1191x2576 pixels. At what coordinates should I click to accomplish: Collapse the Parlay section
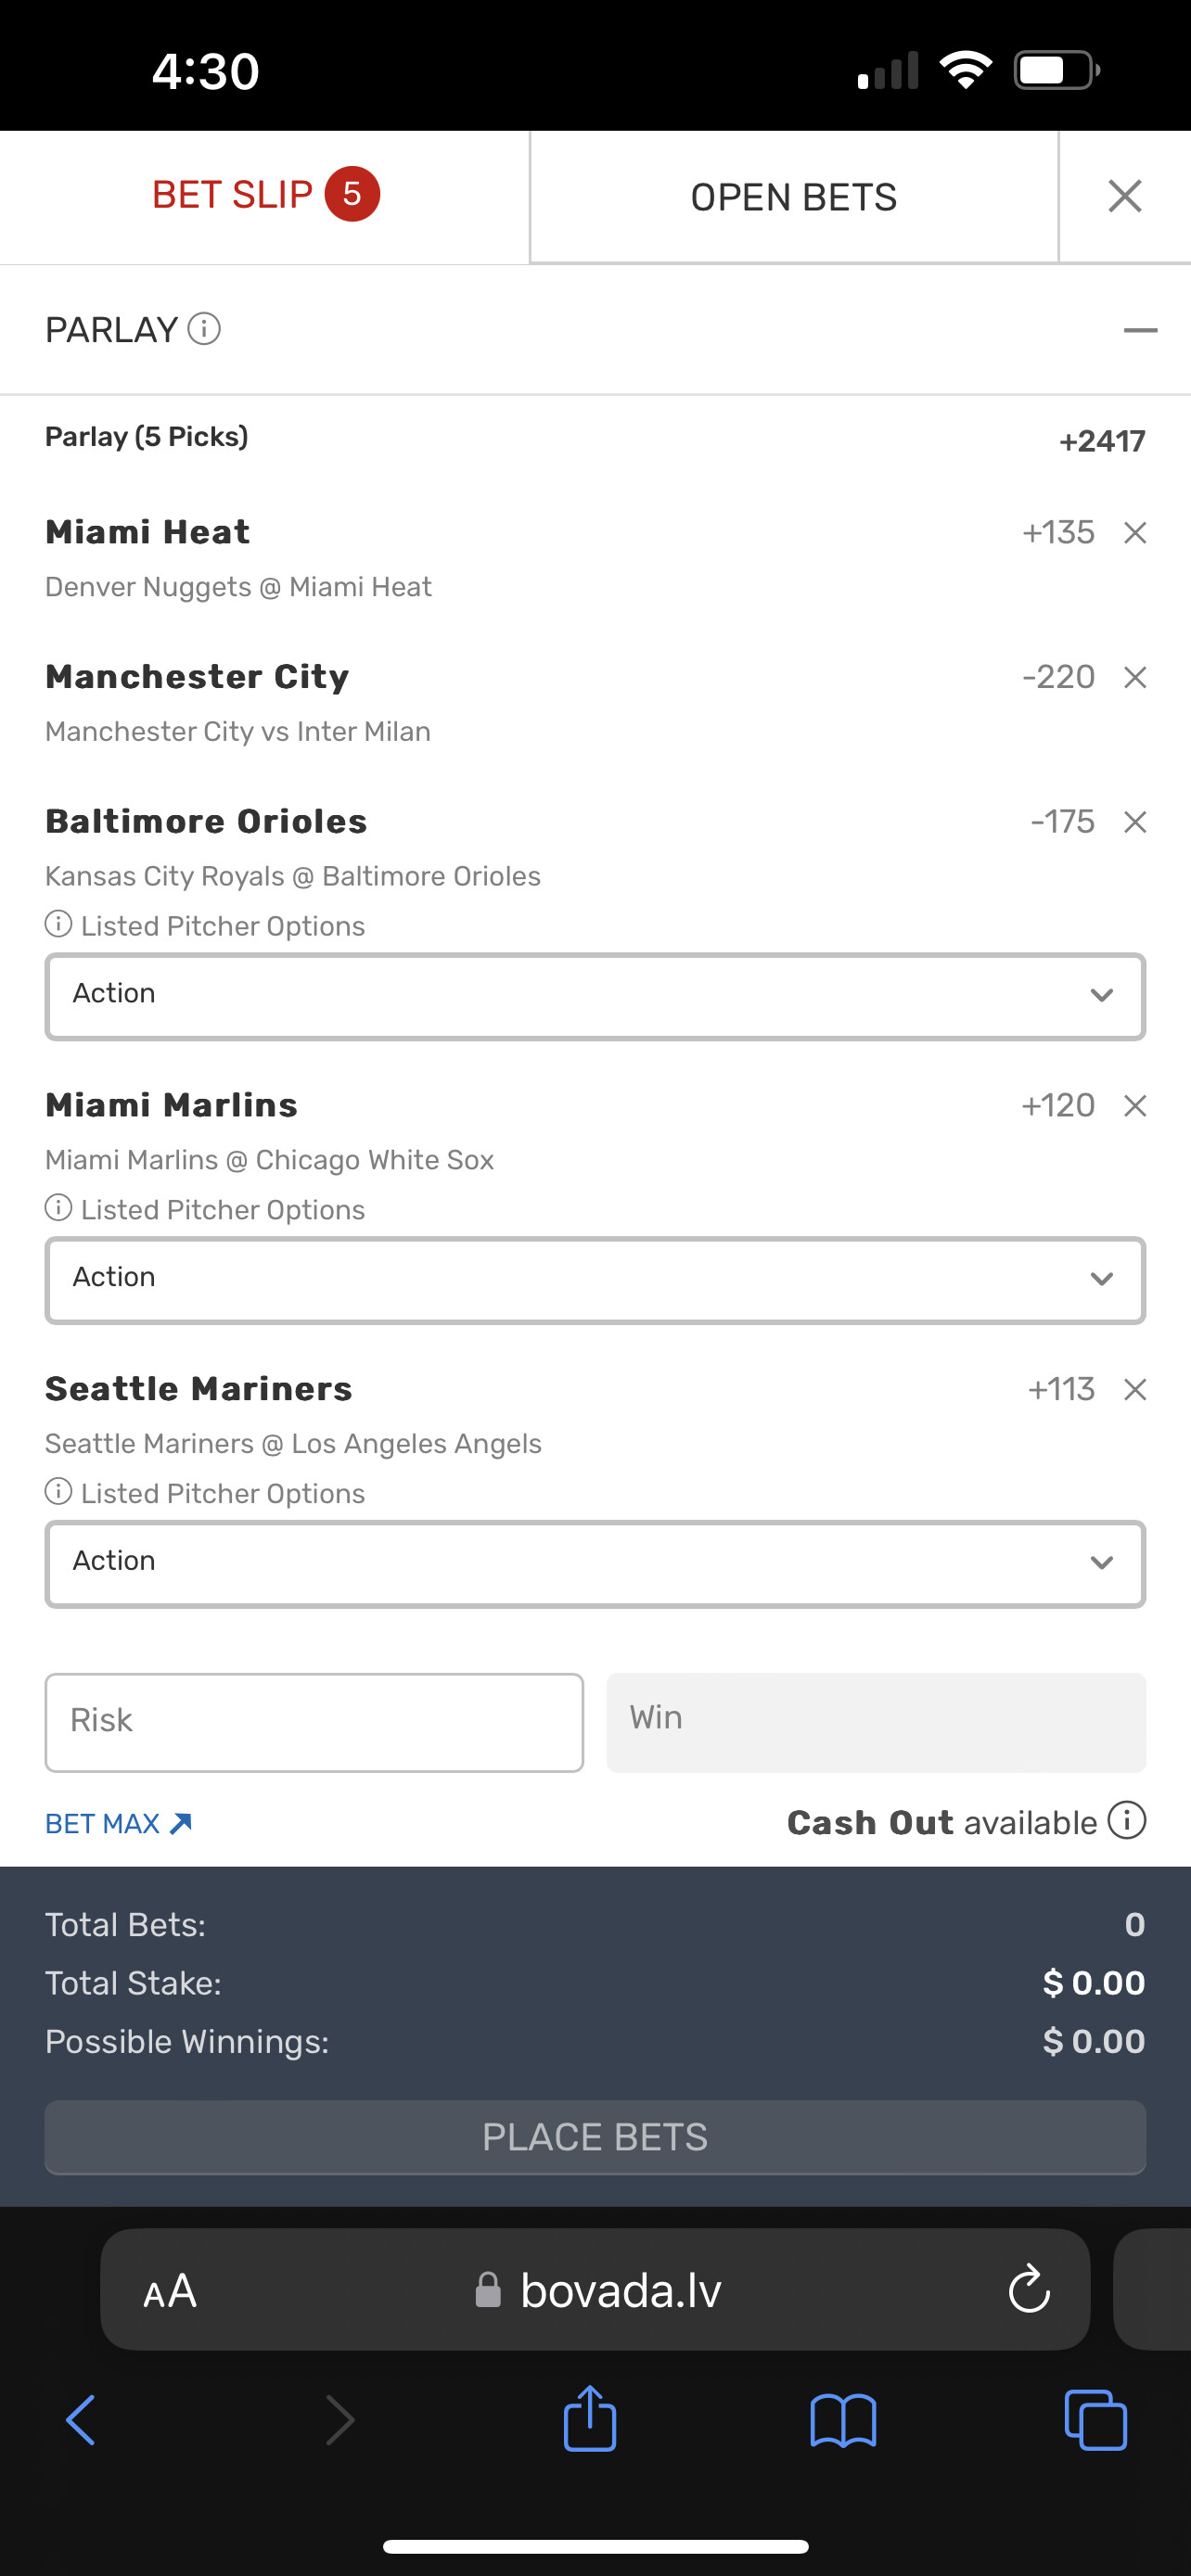tap(1140, 330)
